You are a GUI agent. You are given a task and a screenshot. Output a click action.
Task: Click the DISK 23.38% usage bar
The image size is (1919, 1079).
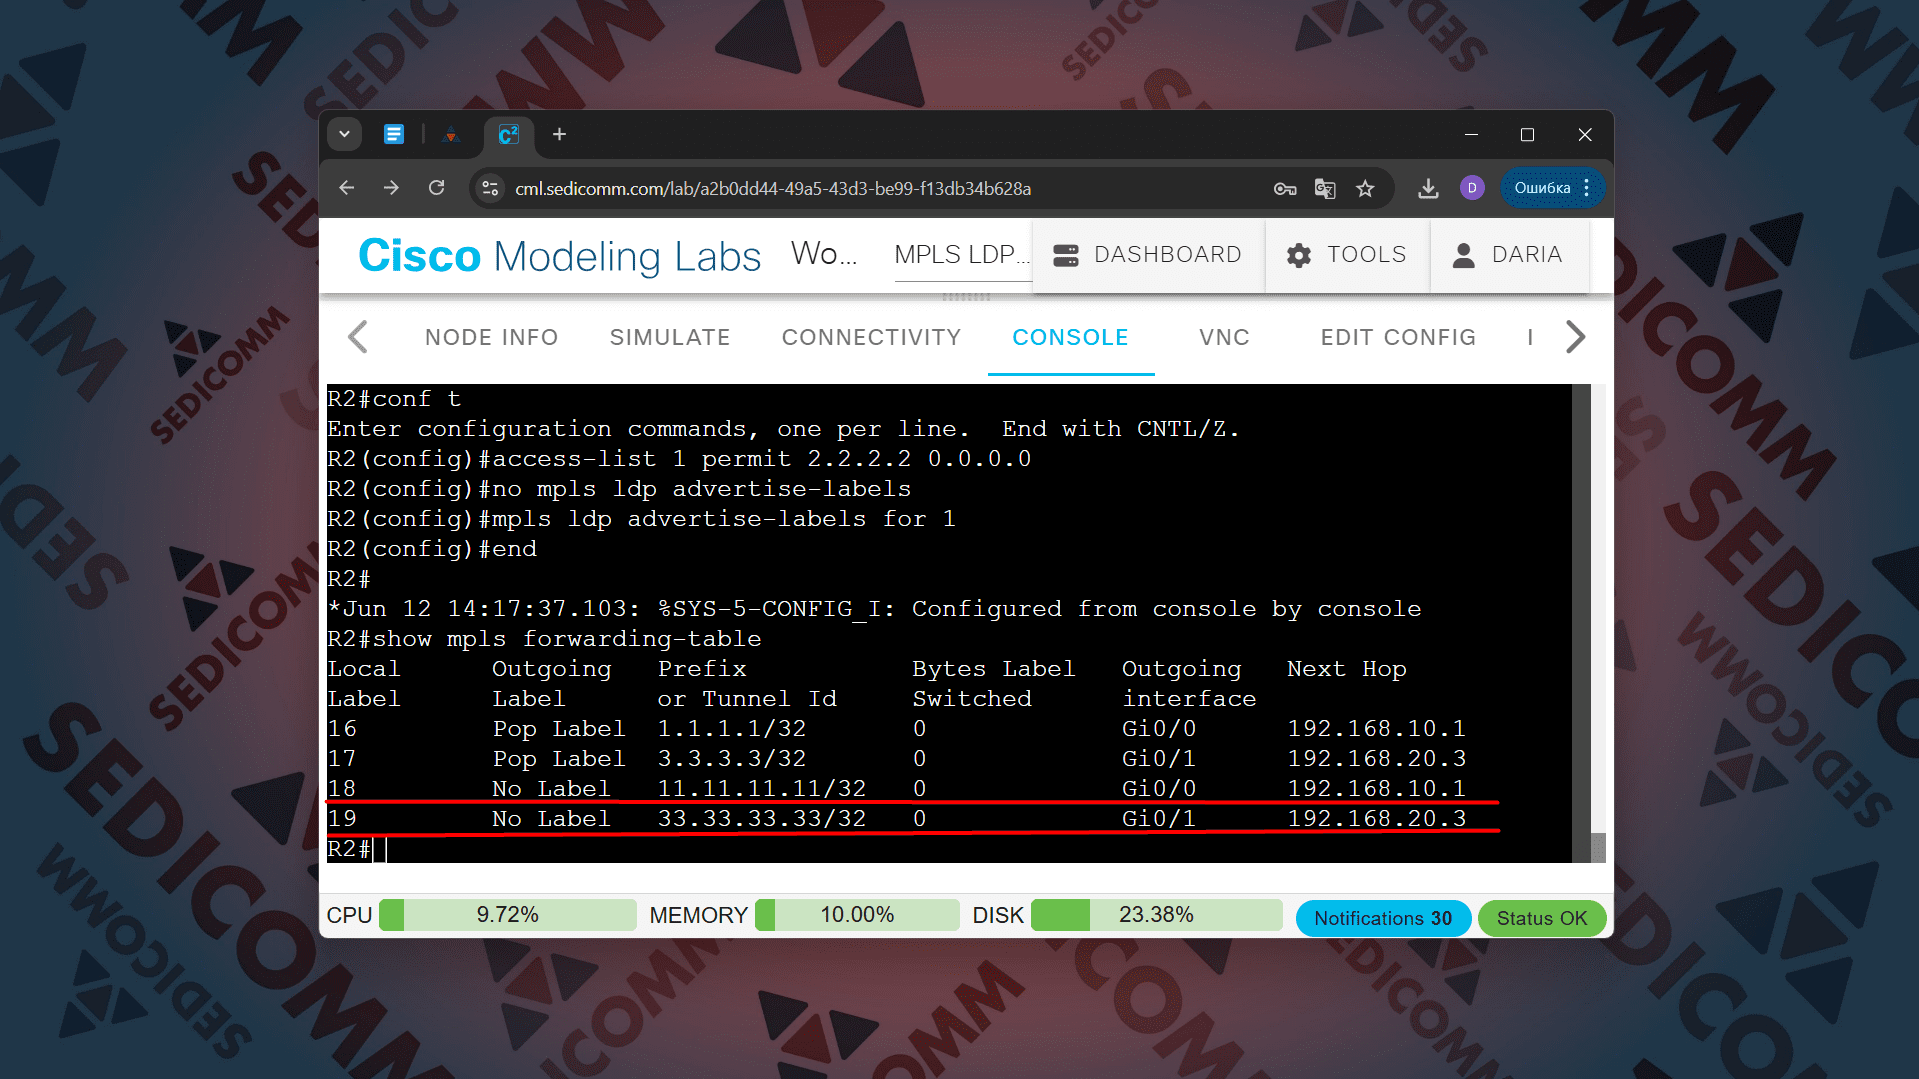click(x=1156, y=915)
